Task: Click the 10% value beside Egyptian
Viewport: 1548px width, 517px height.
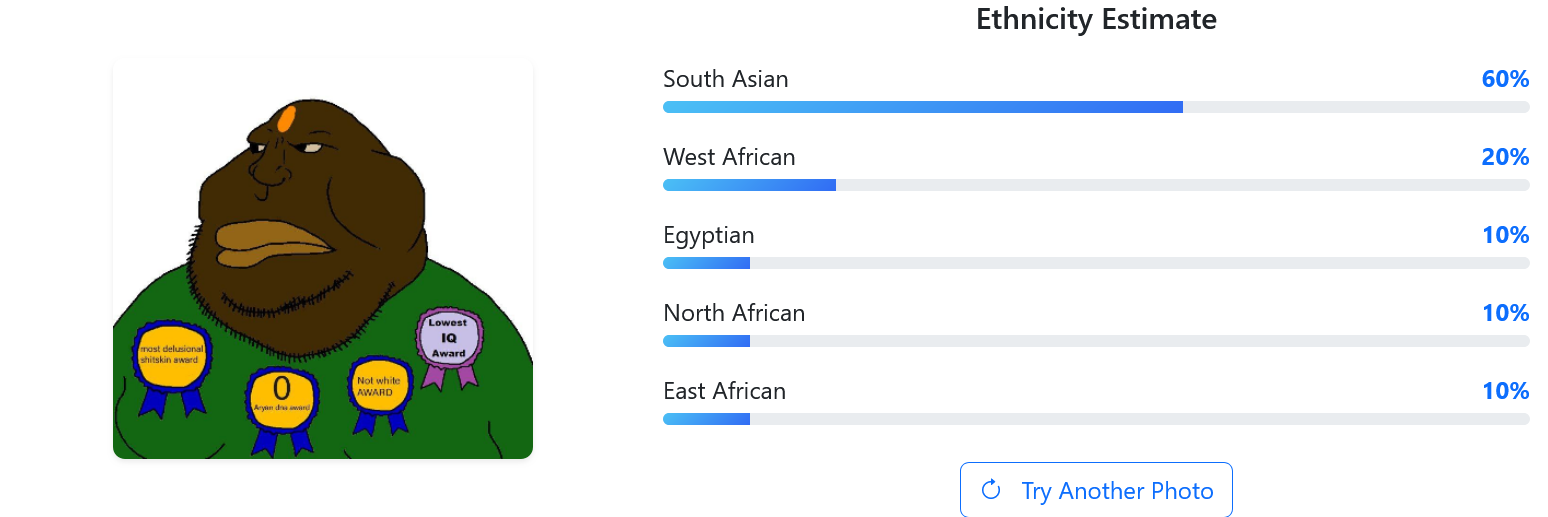Action: click(1505, 235)
